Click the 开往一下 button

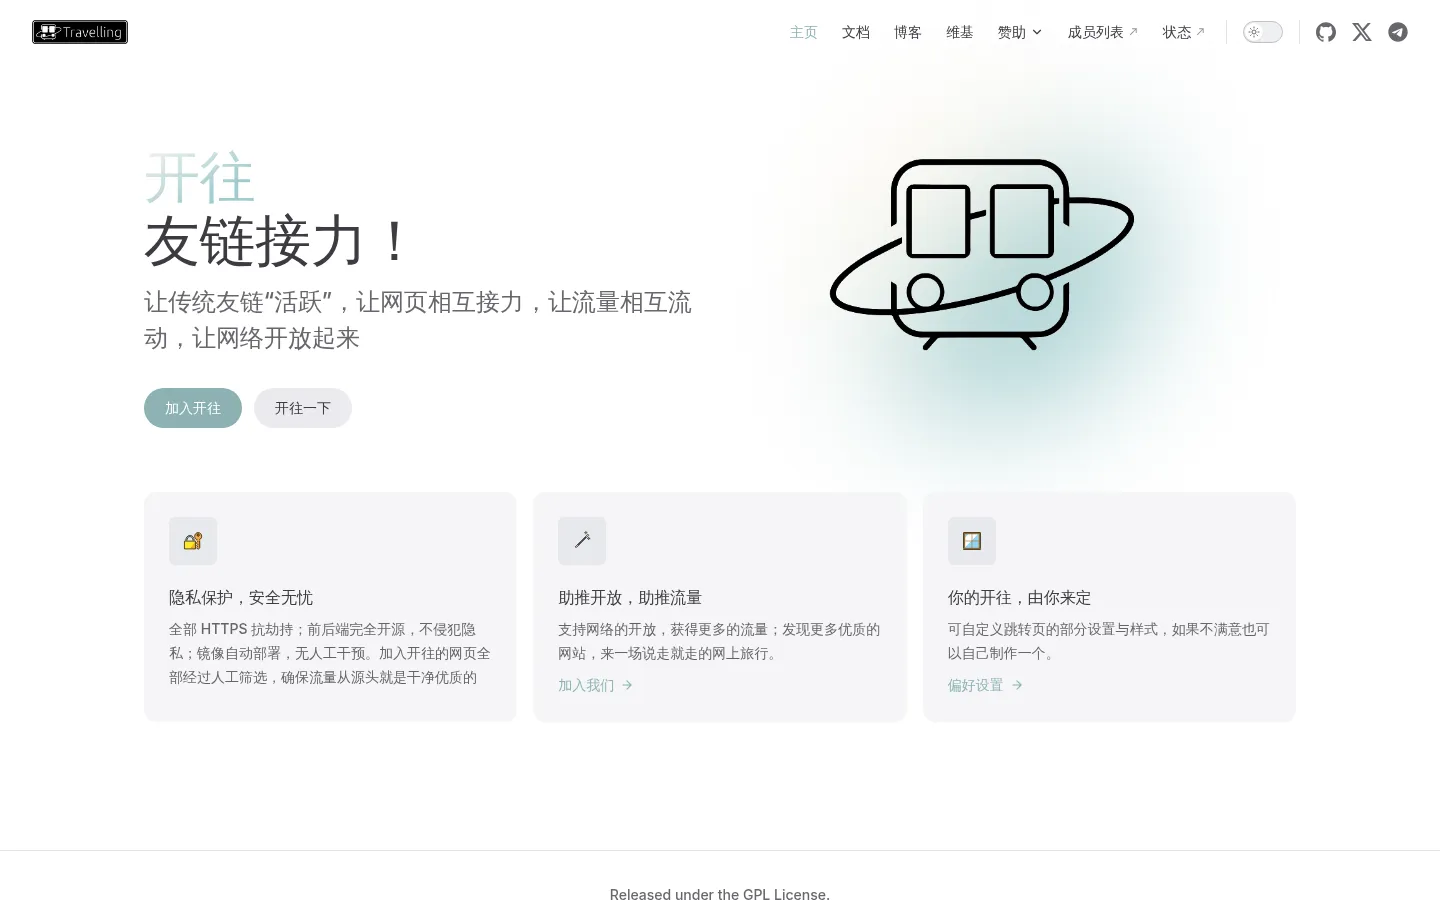click(x=303, y=408)
